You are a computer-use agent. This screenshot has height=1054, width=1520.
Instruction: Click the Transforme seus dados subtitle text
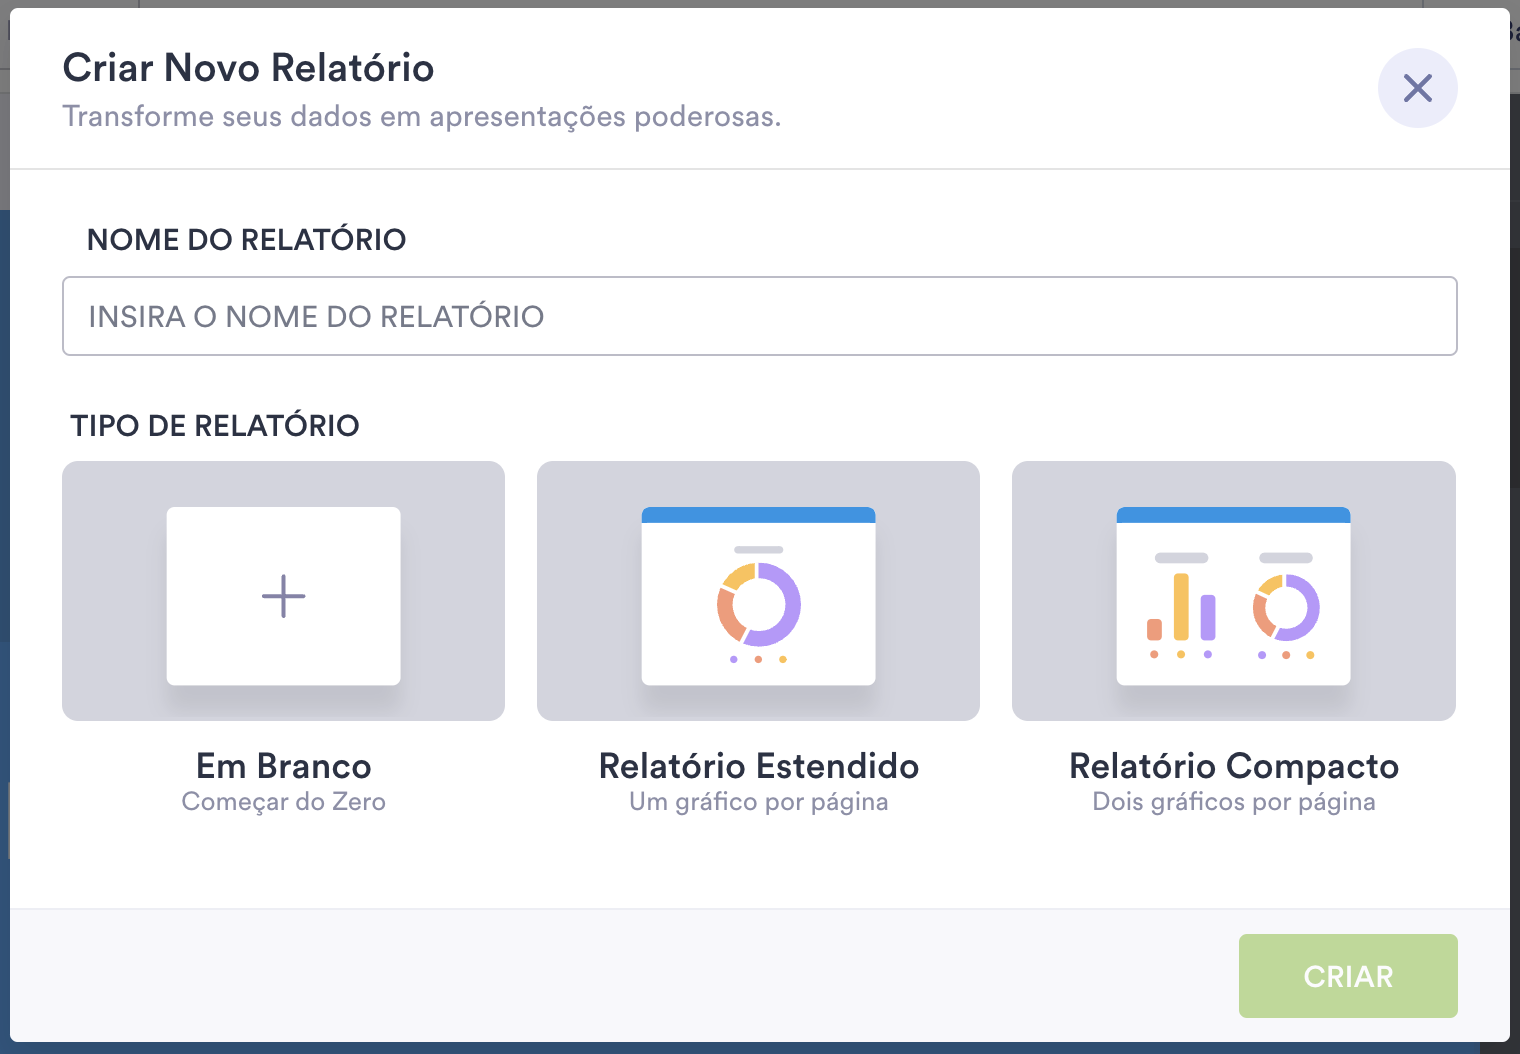[422, 117]
